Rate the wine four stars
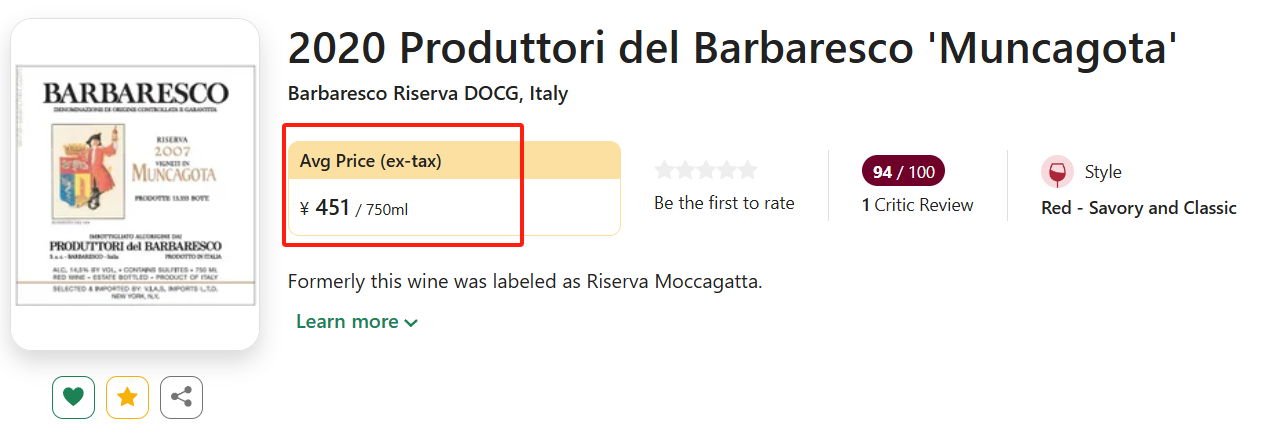The image size is (1270, 434). (727, 171)
